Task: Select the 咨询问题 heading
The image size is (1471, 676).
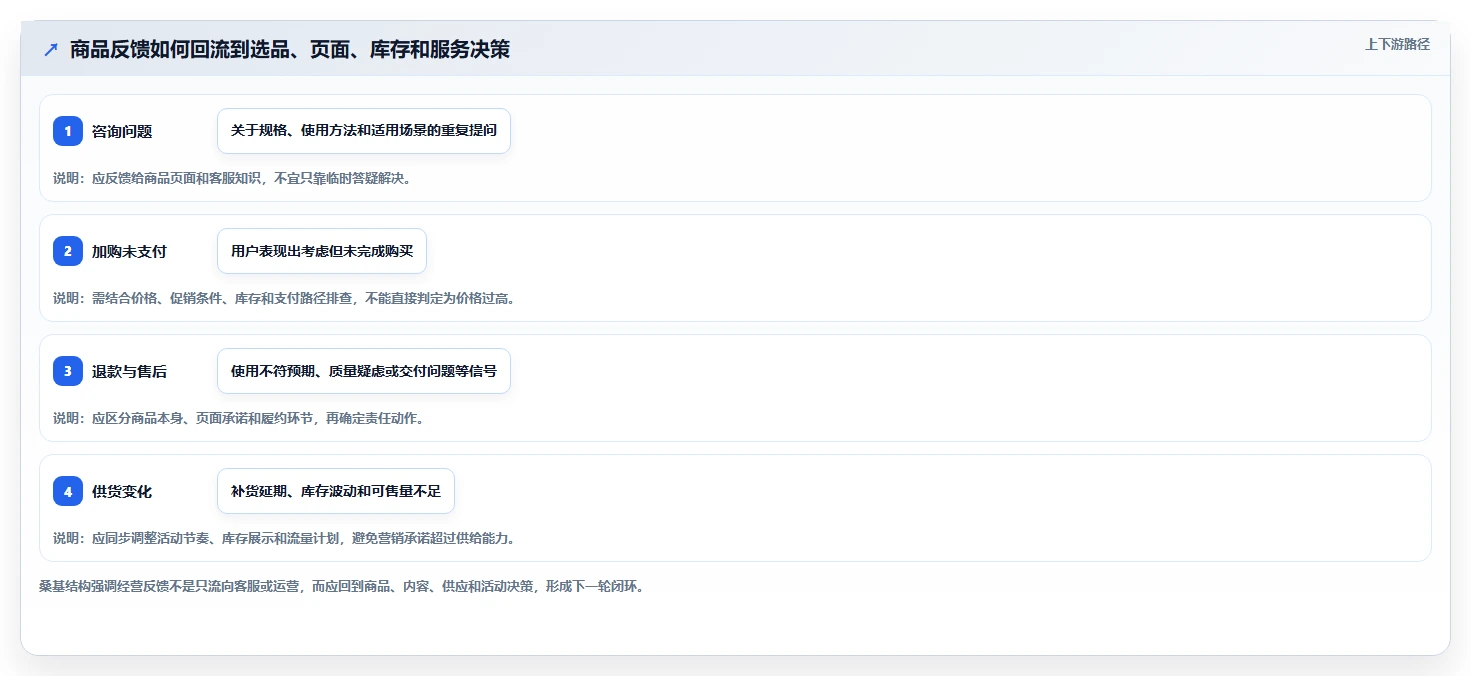Action: (x=122, y=131)
